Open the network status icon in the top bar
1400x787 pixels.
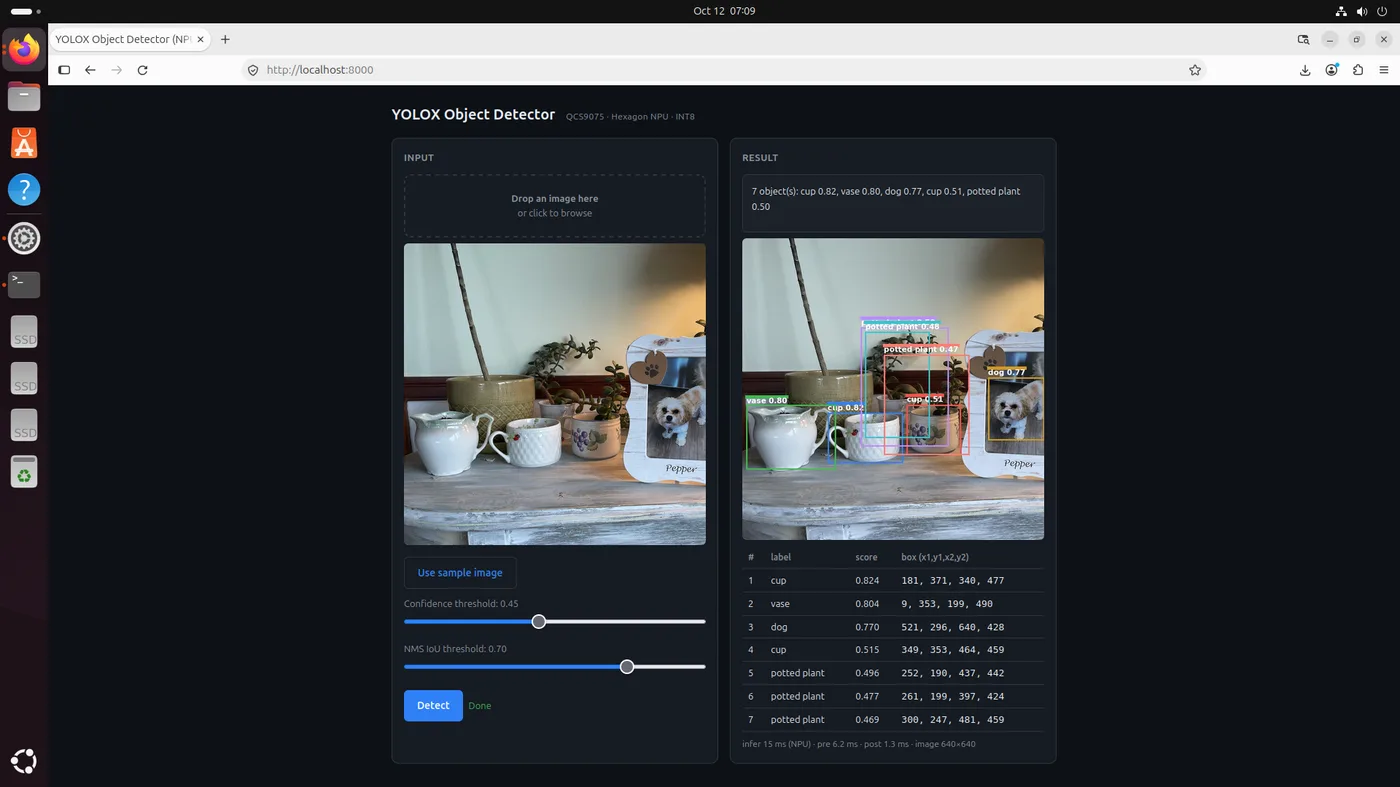(1341, 11)
